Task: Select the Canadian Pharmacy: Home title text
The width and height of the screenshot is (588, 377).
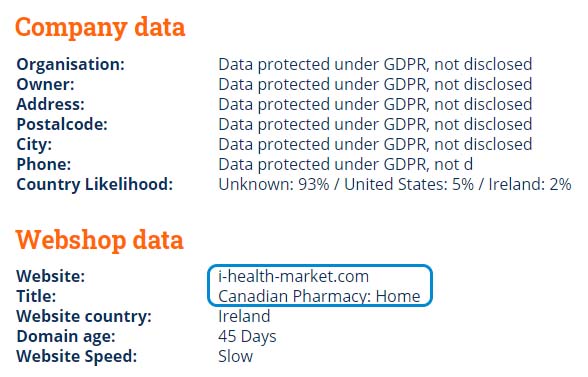Action: 319,296
